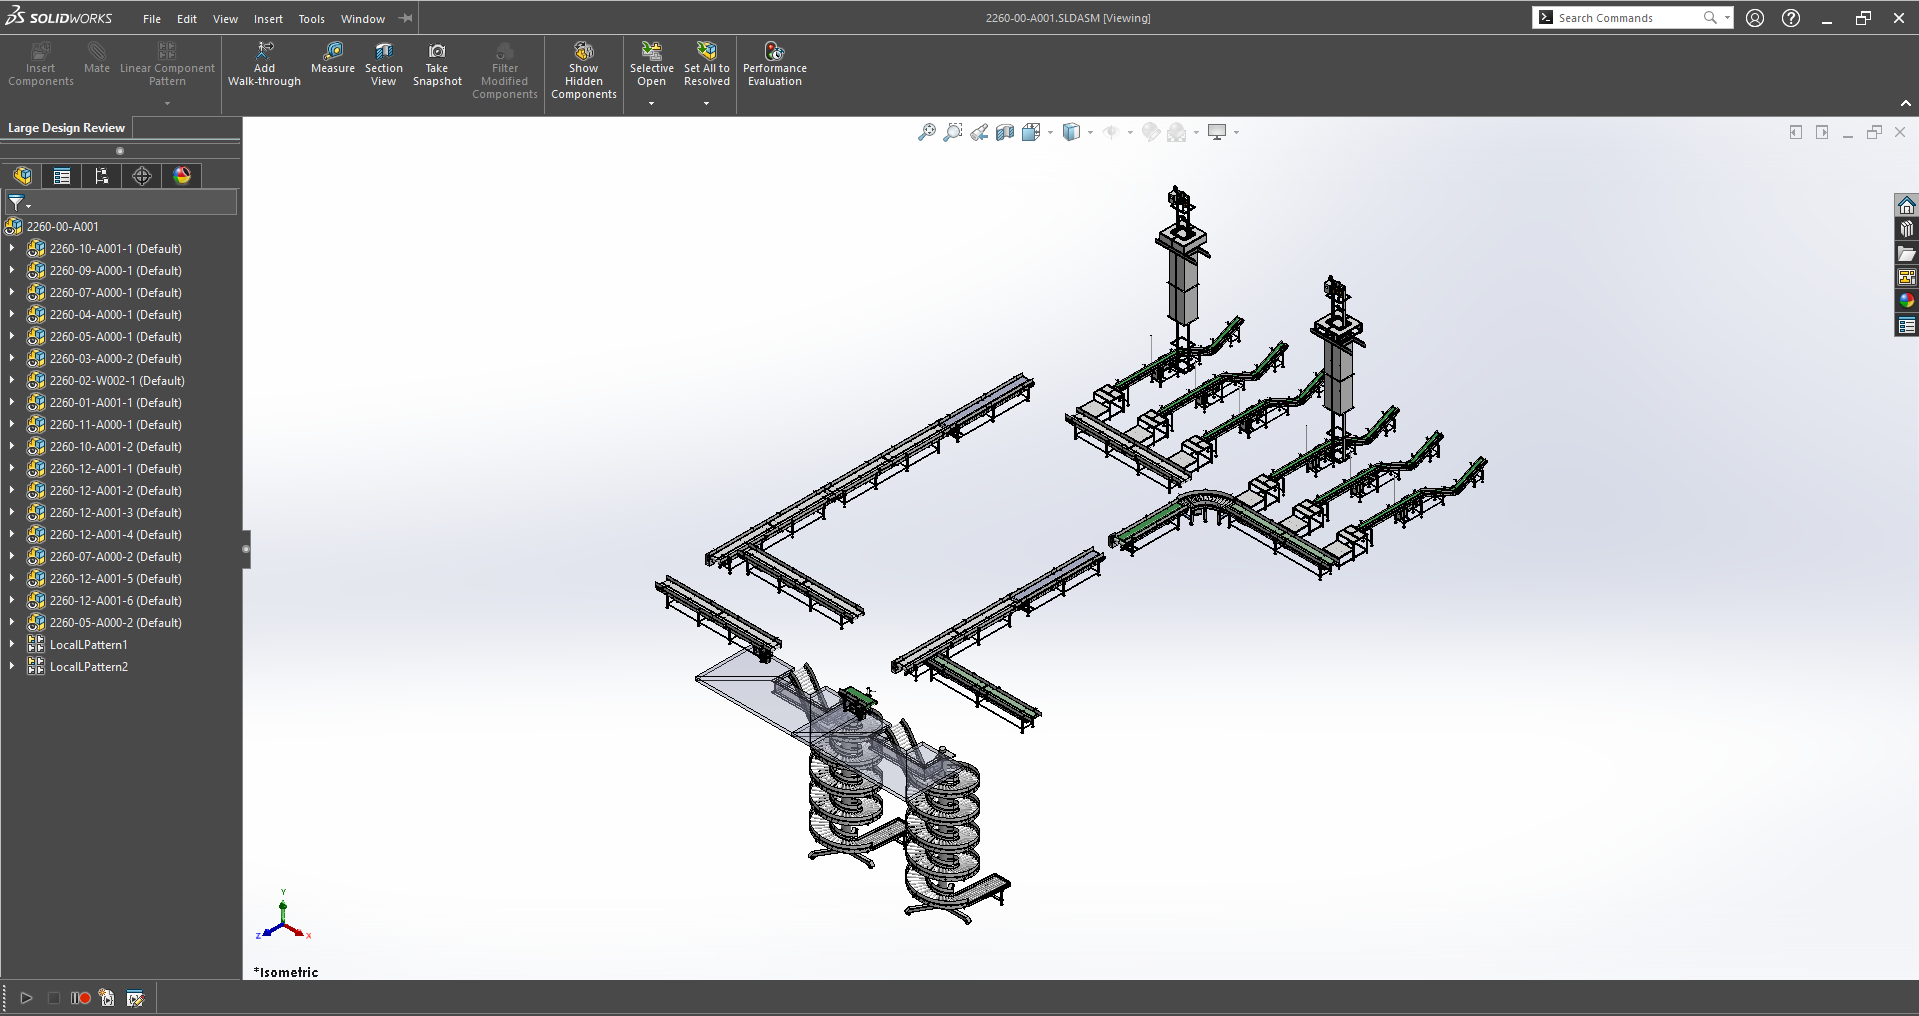The height and width of the screenshot is (1016, 1919).
Task: Expand the 2260-10-A001-1 tree node
Action: point(11,249)
